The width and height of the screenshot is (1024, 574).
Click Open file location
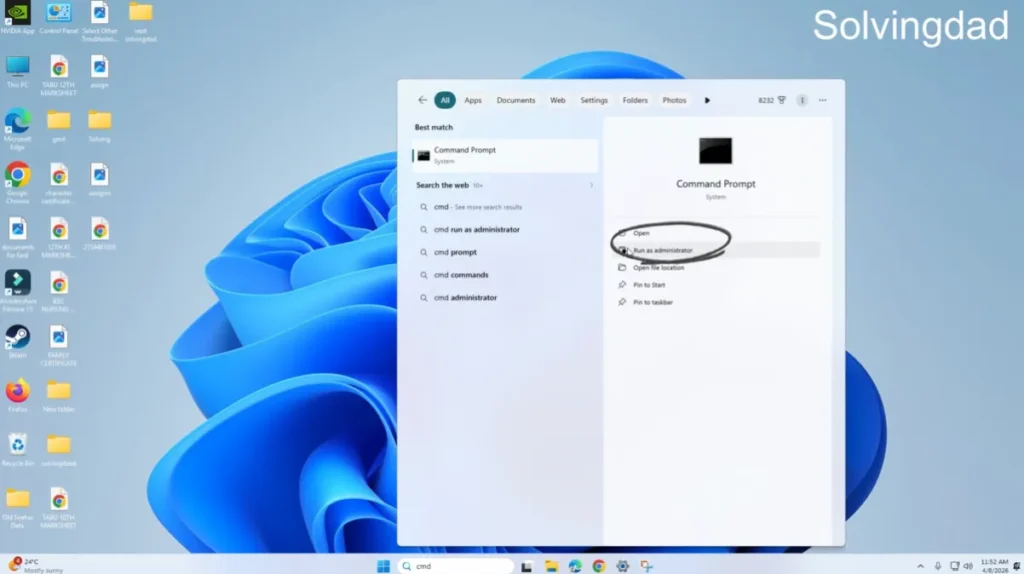tap(658, 268)
